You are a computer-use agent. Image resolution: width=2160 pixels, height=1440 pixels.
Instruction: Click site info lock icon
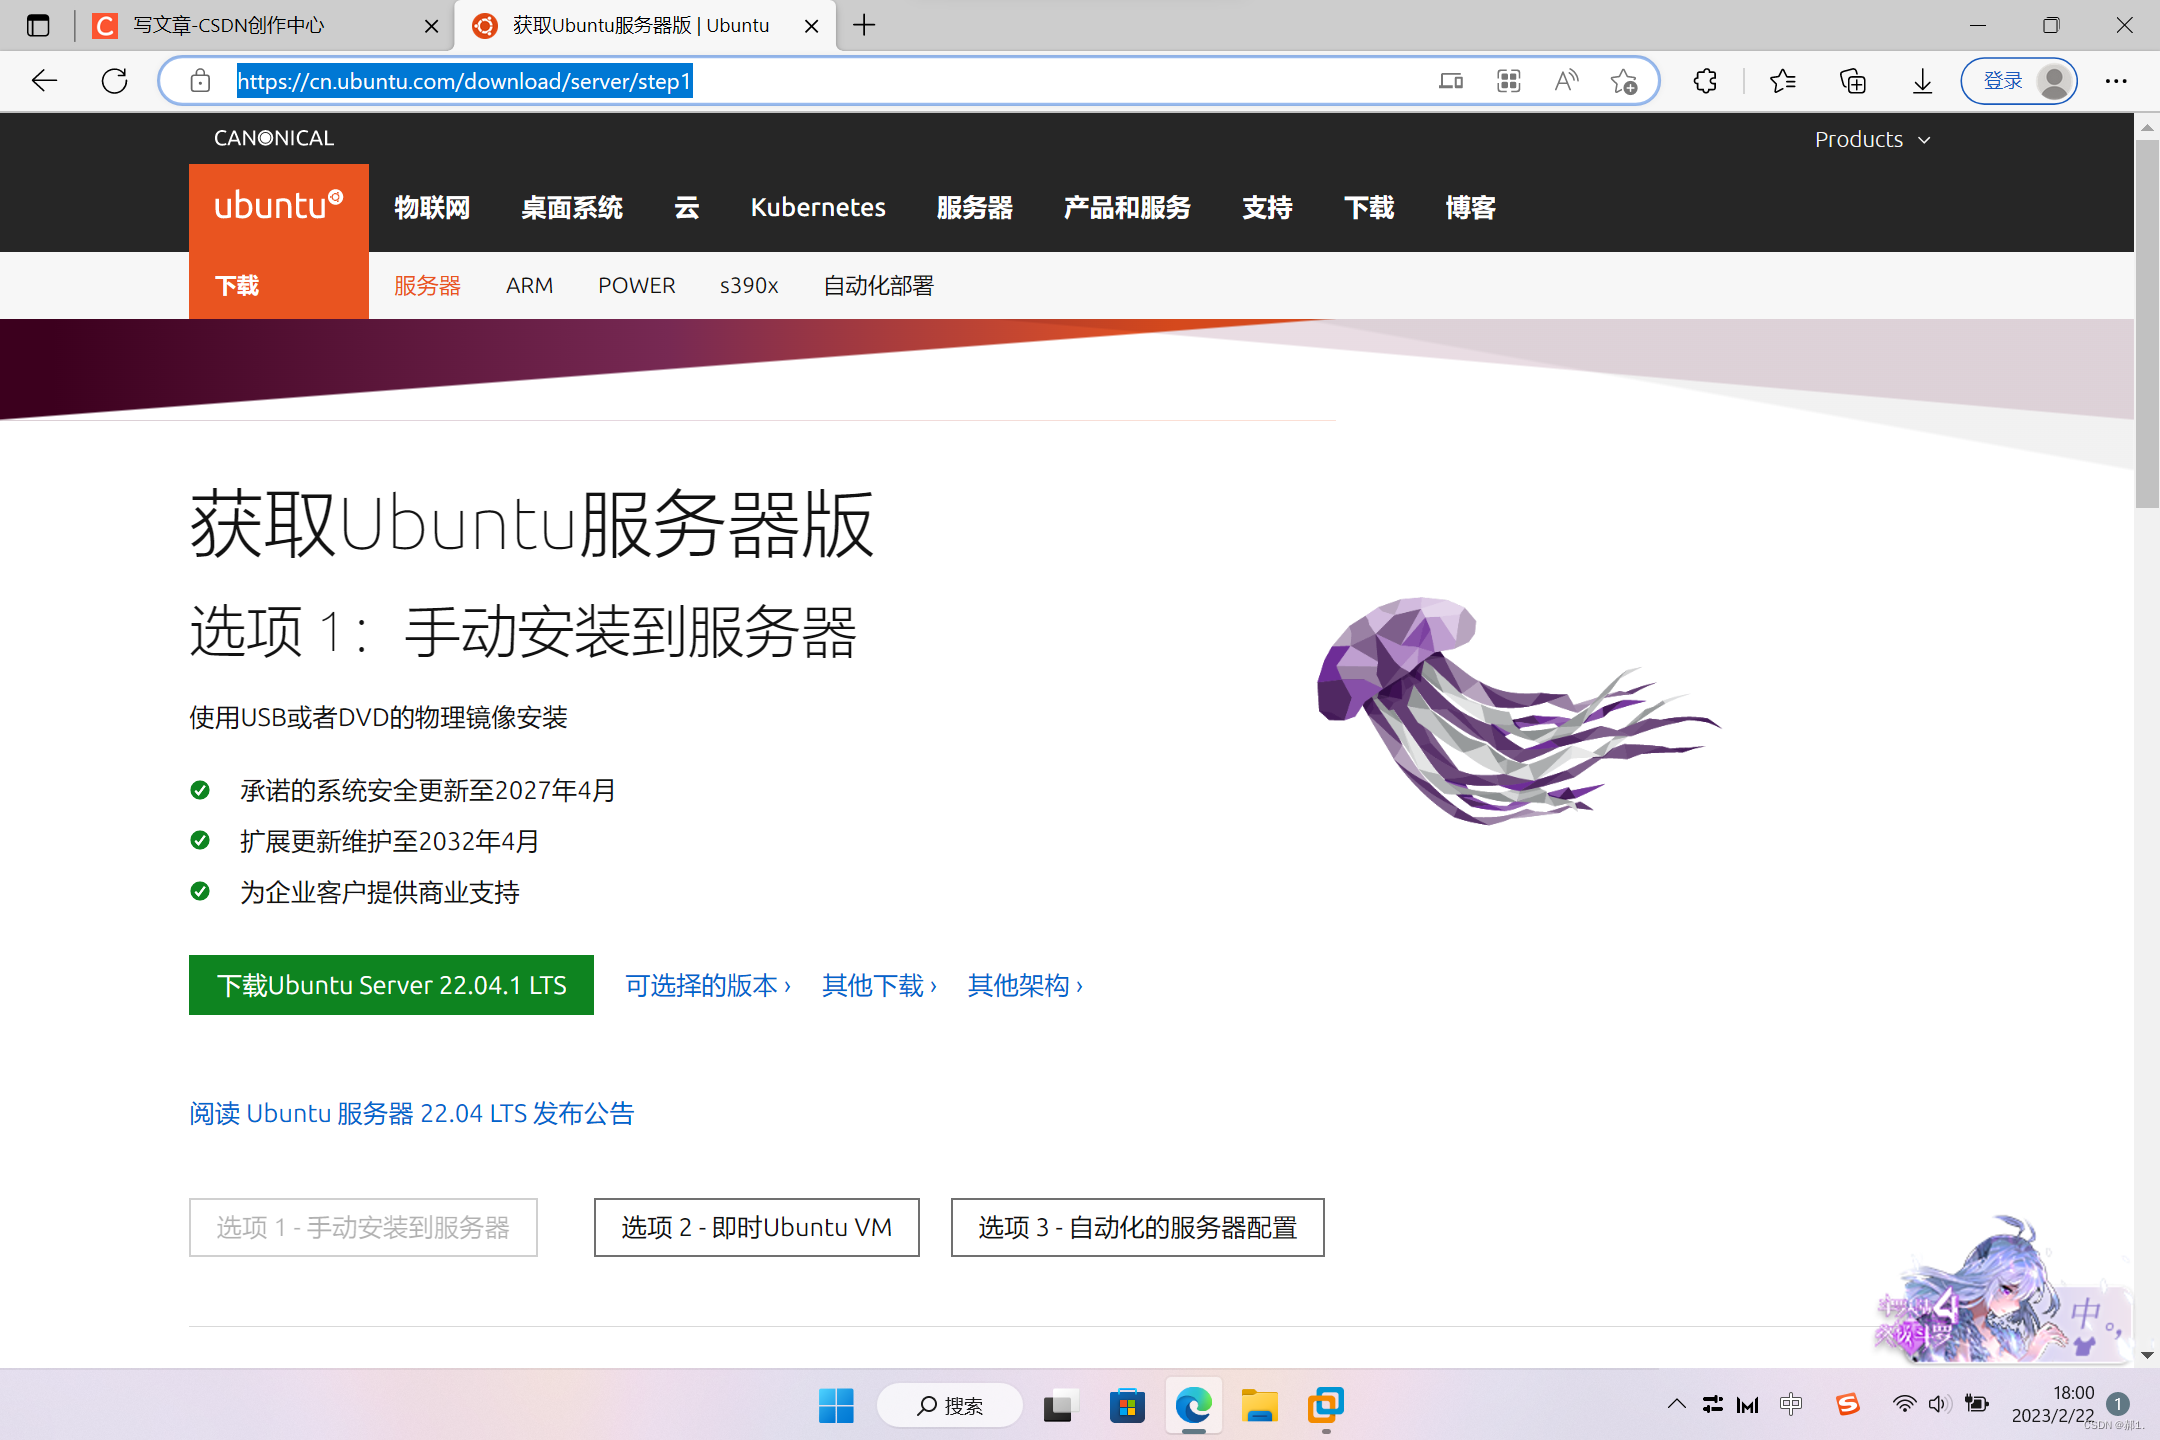click(x=200, y=81)
